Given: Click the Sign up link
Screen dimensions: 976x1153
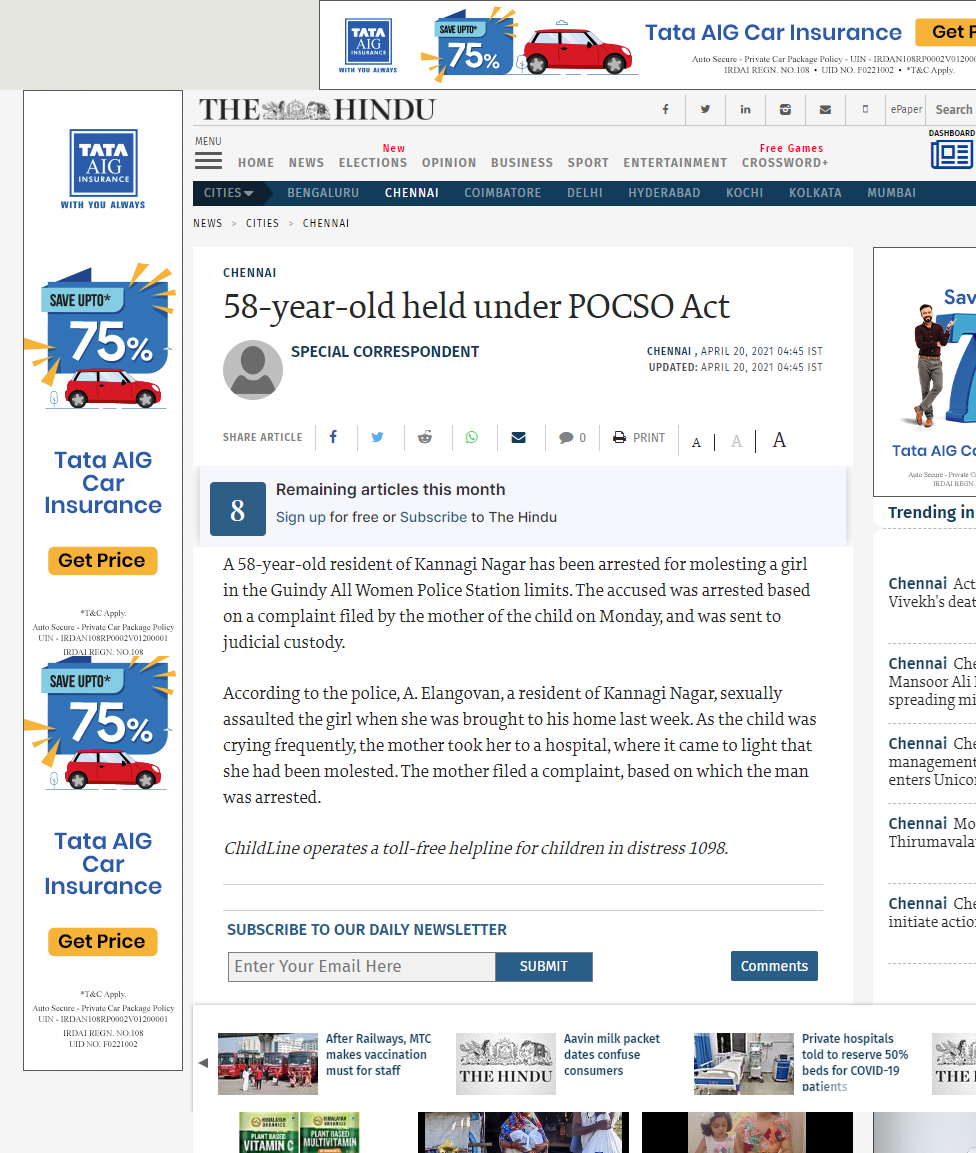Looking at the screenshot, I should (x=301, y=517).
